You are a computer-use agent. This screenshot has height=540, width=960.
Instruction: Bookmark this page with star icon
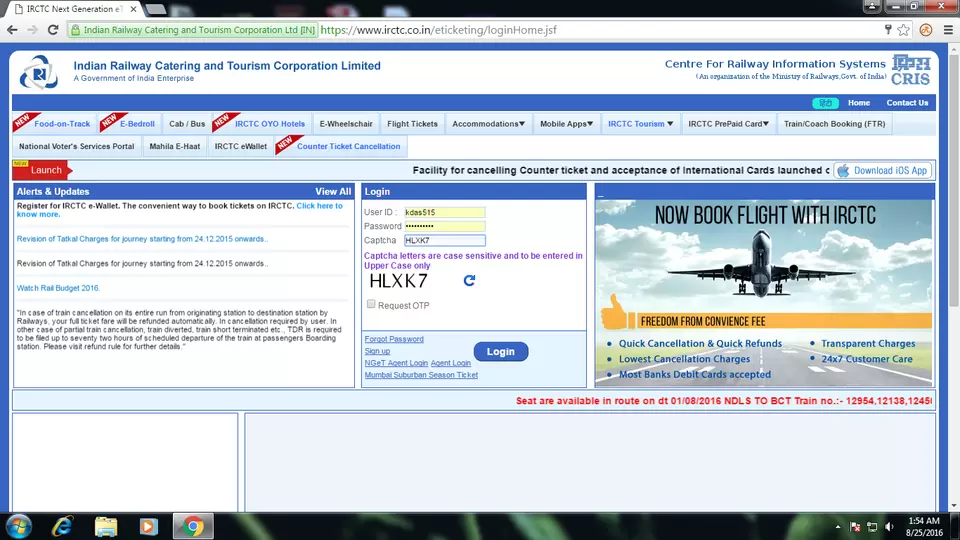click(904, 29)
